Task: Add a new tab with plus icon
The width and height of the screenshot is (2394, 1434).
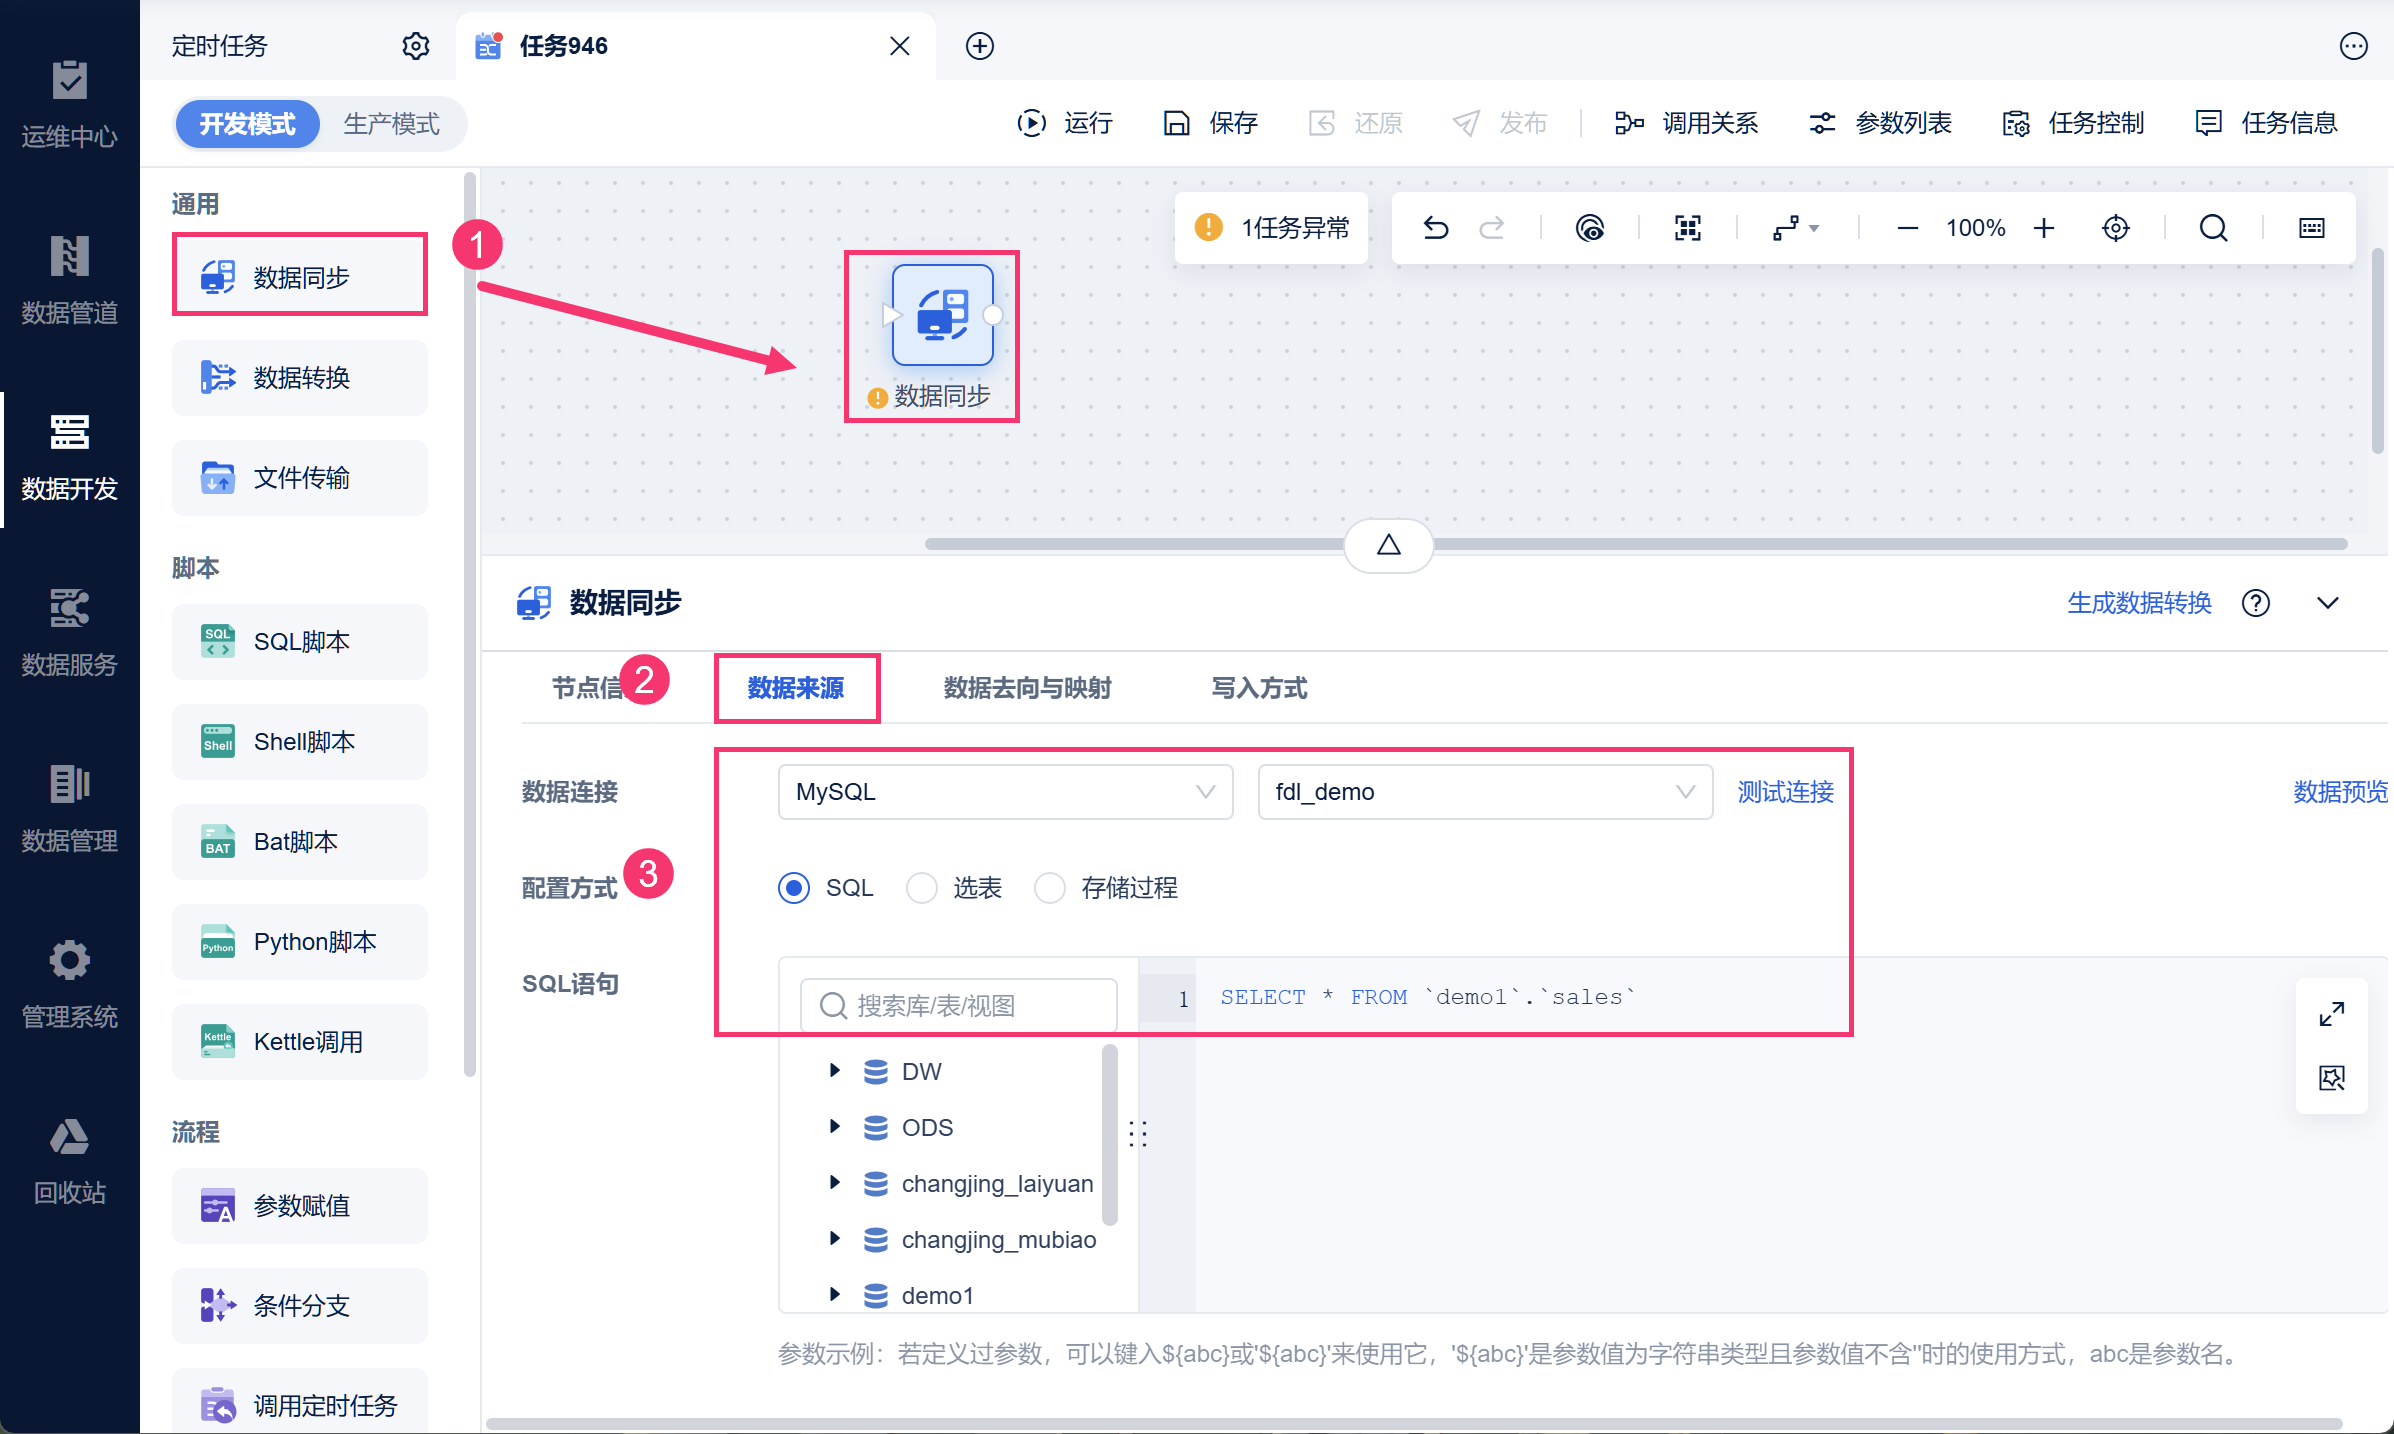Action: (979, 46)
